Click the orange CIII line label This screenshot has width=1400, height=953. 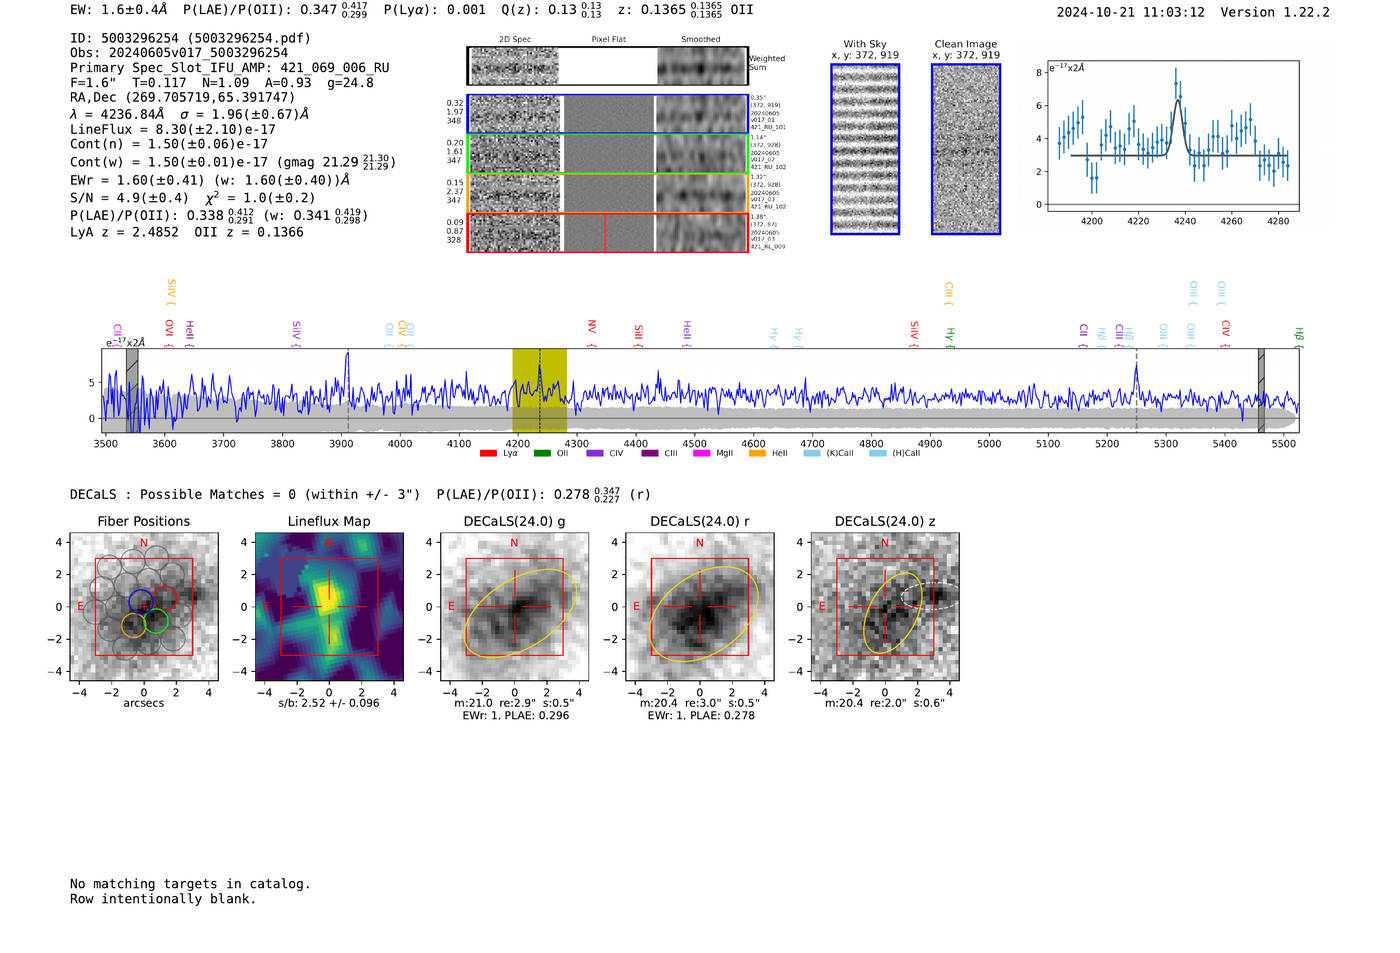(949, 294)
